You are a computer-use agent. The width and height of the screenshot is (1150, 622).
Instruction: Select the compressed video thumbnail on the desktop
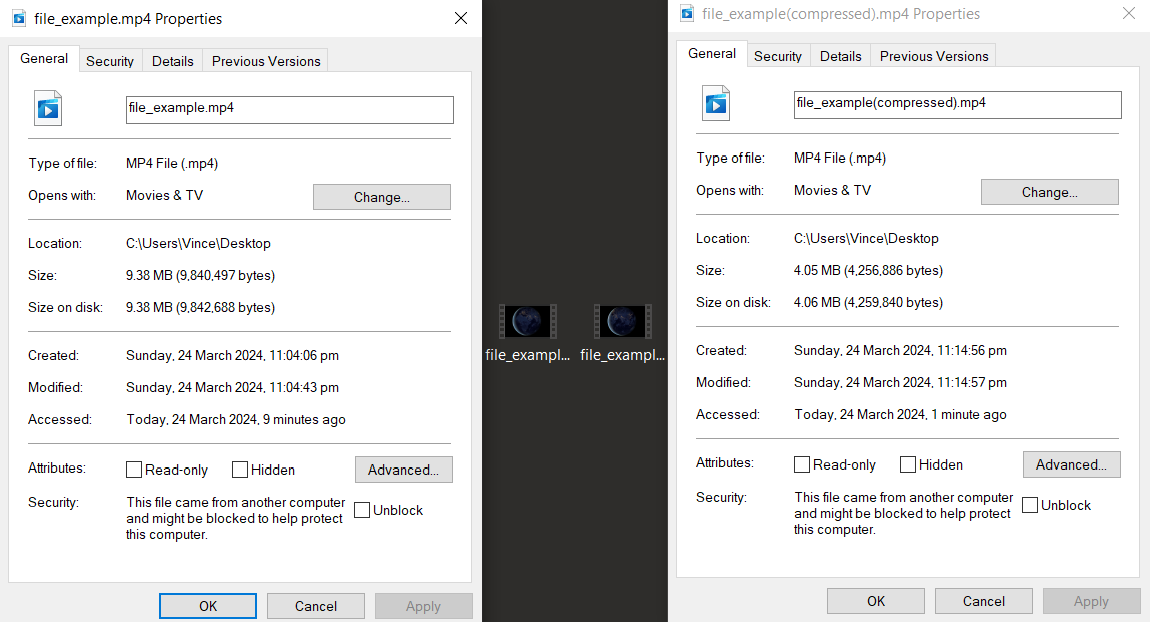[x=622, y=320]
